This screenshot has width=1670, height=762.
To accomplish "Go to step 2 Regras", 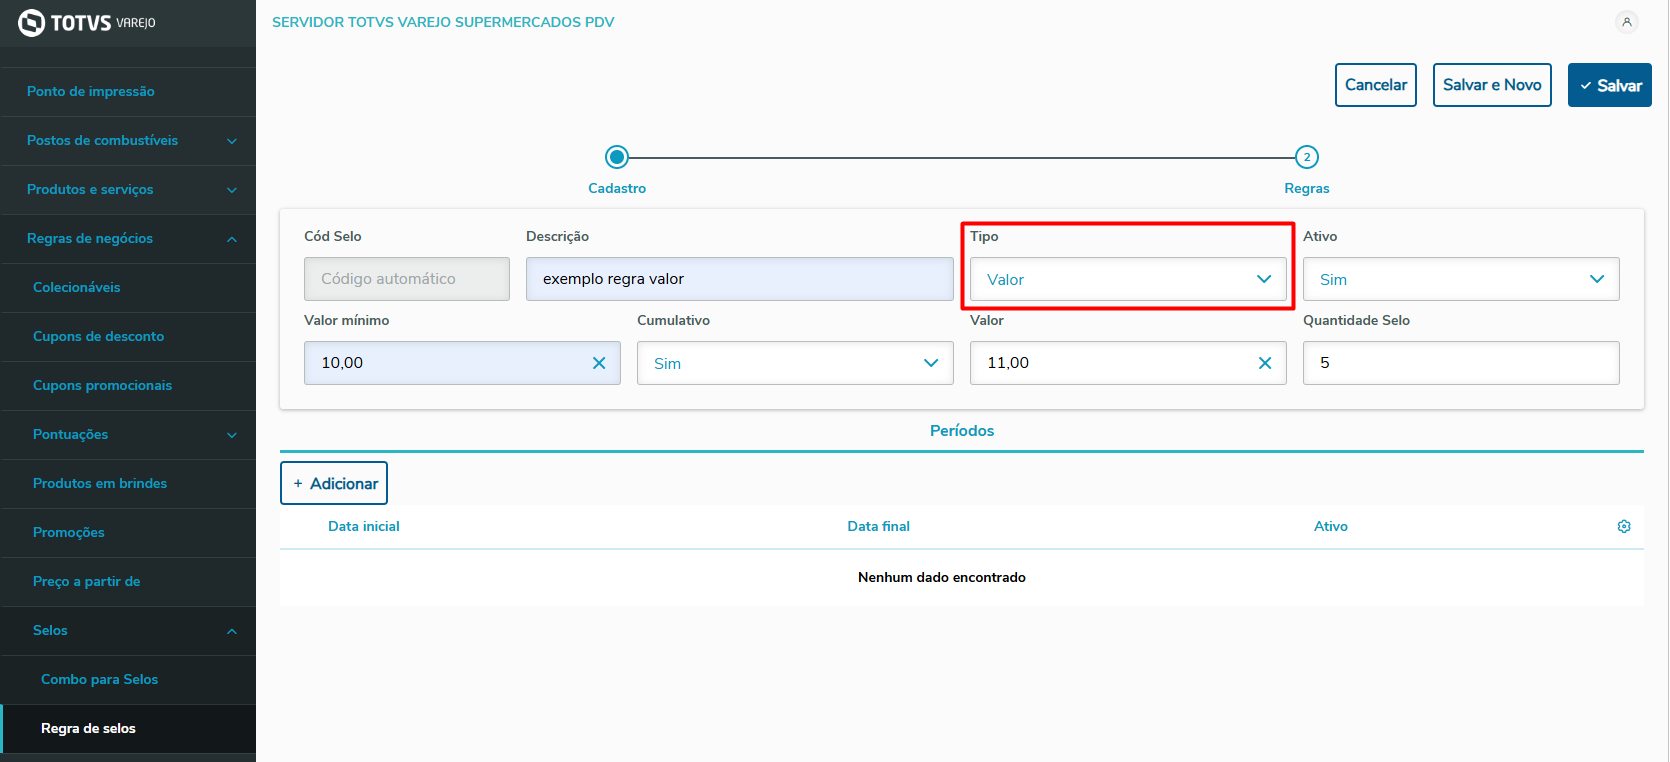I will coord(1307,157).
